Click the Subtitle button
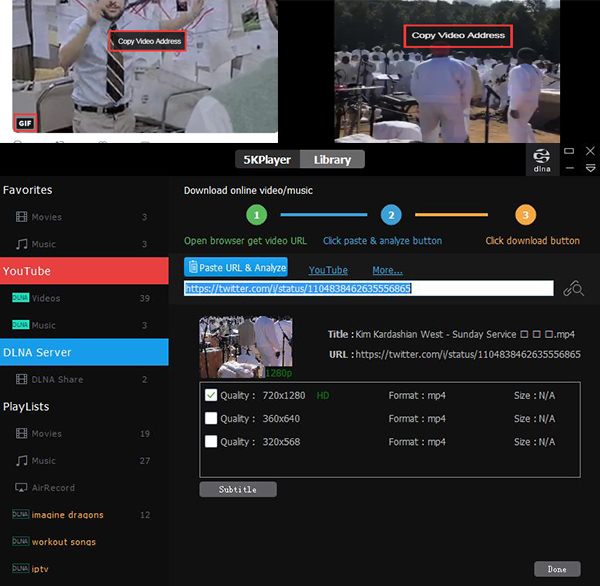 [x=238, y=489]
